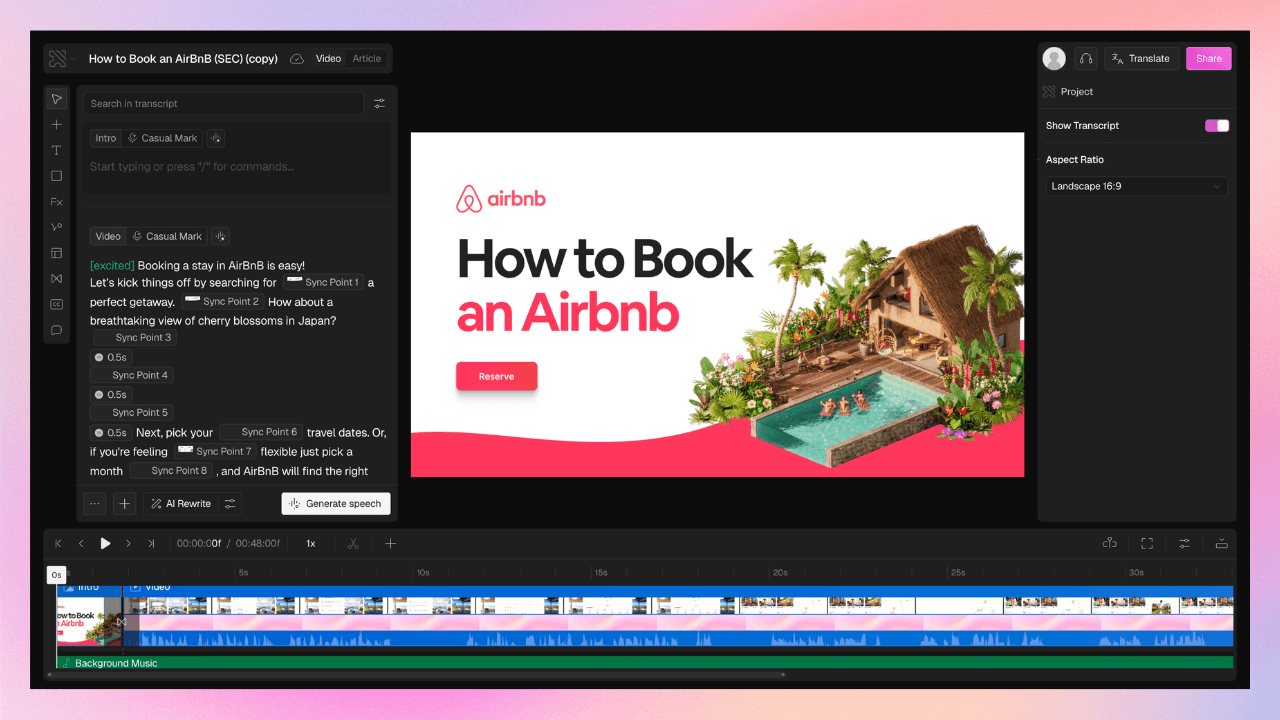
Task: Click the Intro script text placeholder
Action: point(192,167)
